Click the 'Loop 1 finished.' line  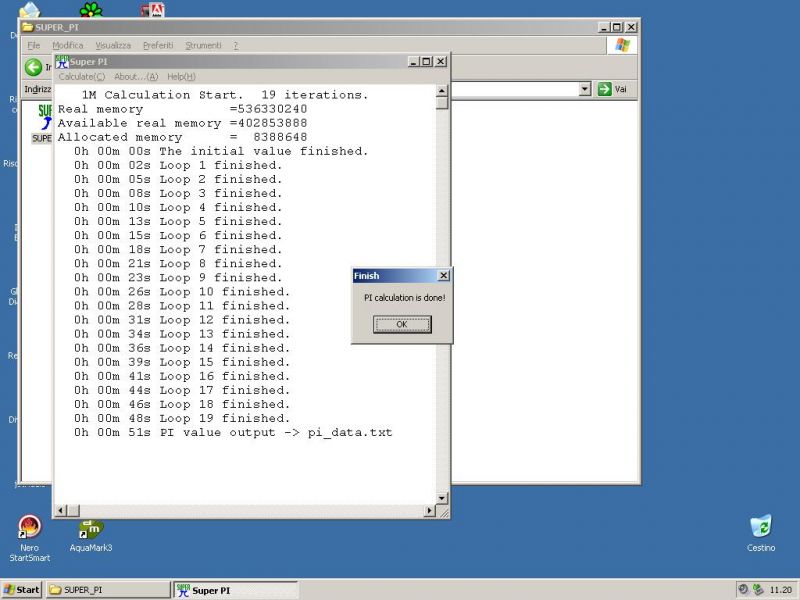click(178, 165)
